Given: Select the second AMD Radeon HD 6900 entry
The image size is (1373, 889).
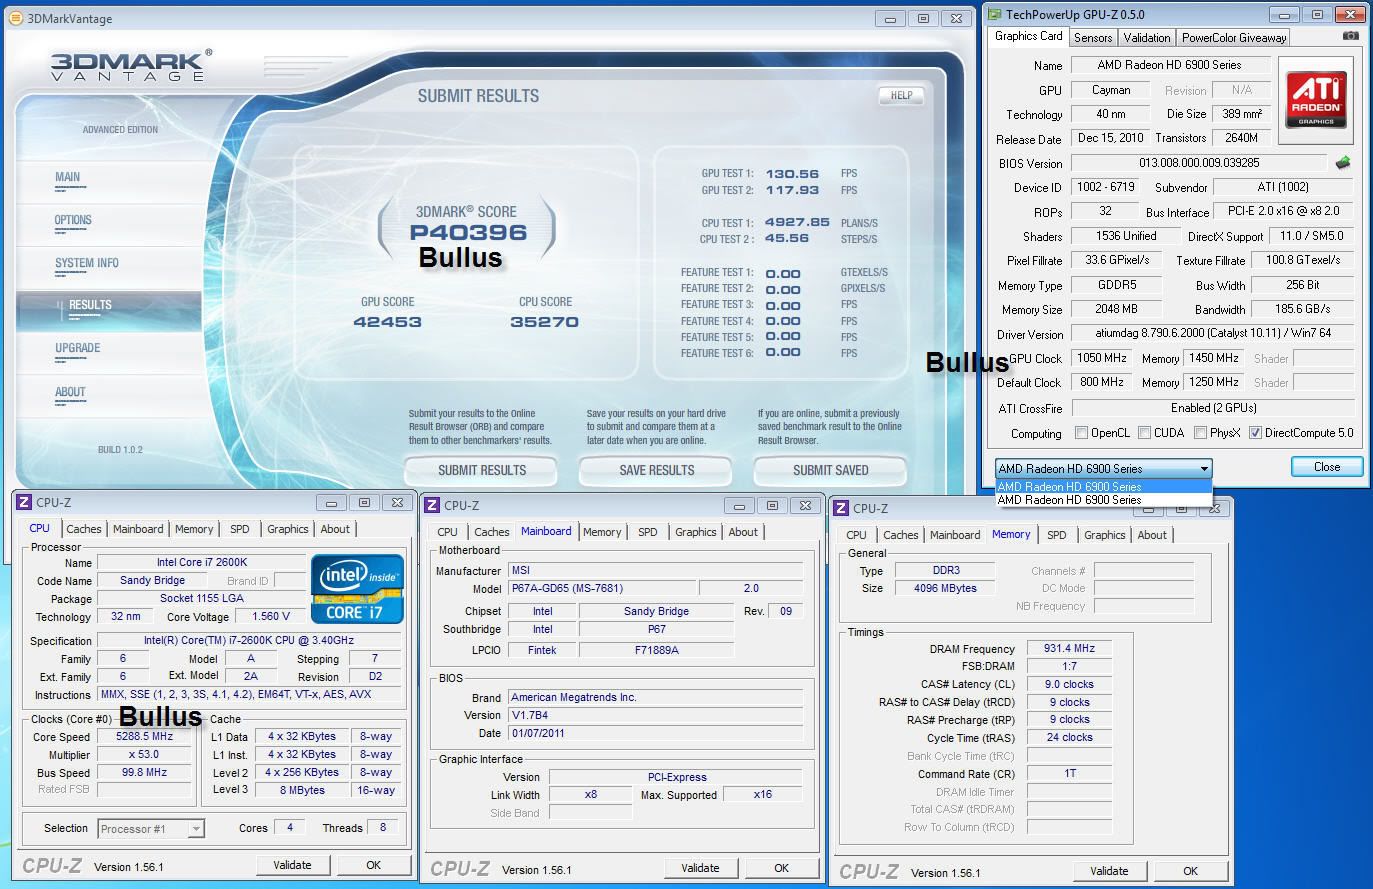Looking at the screenshot, I should click(1104, 500).
